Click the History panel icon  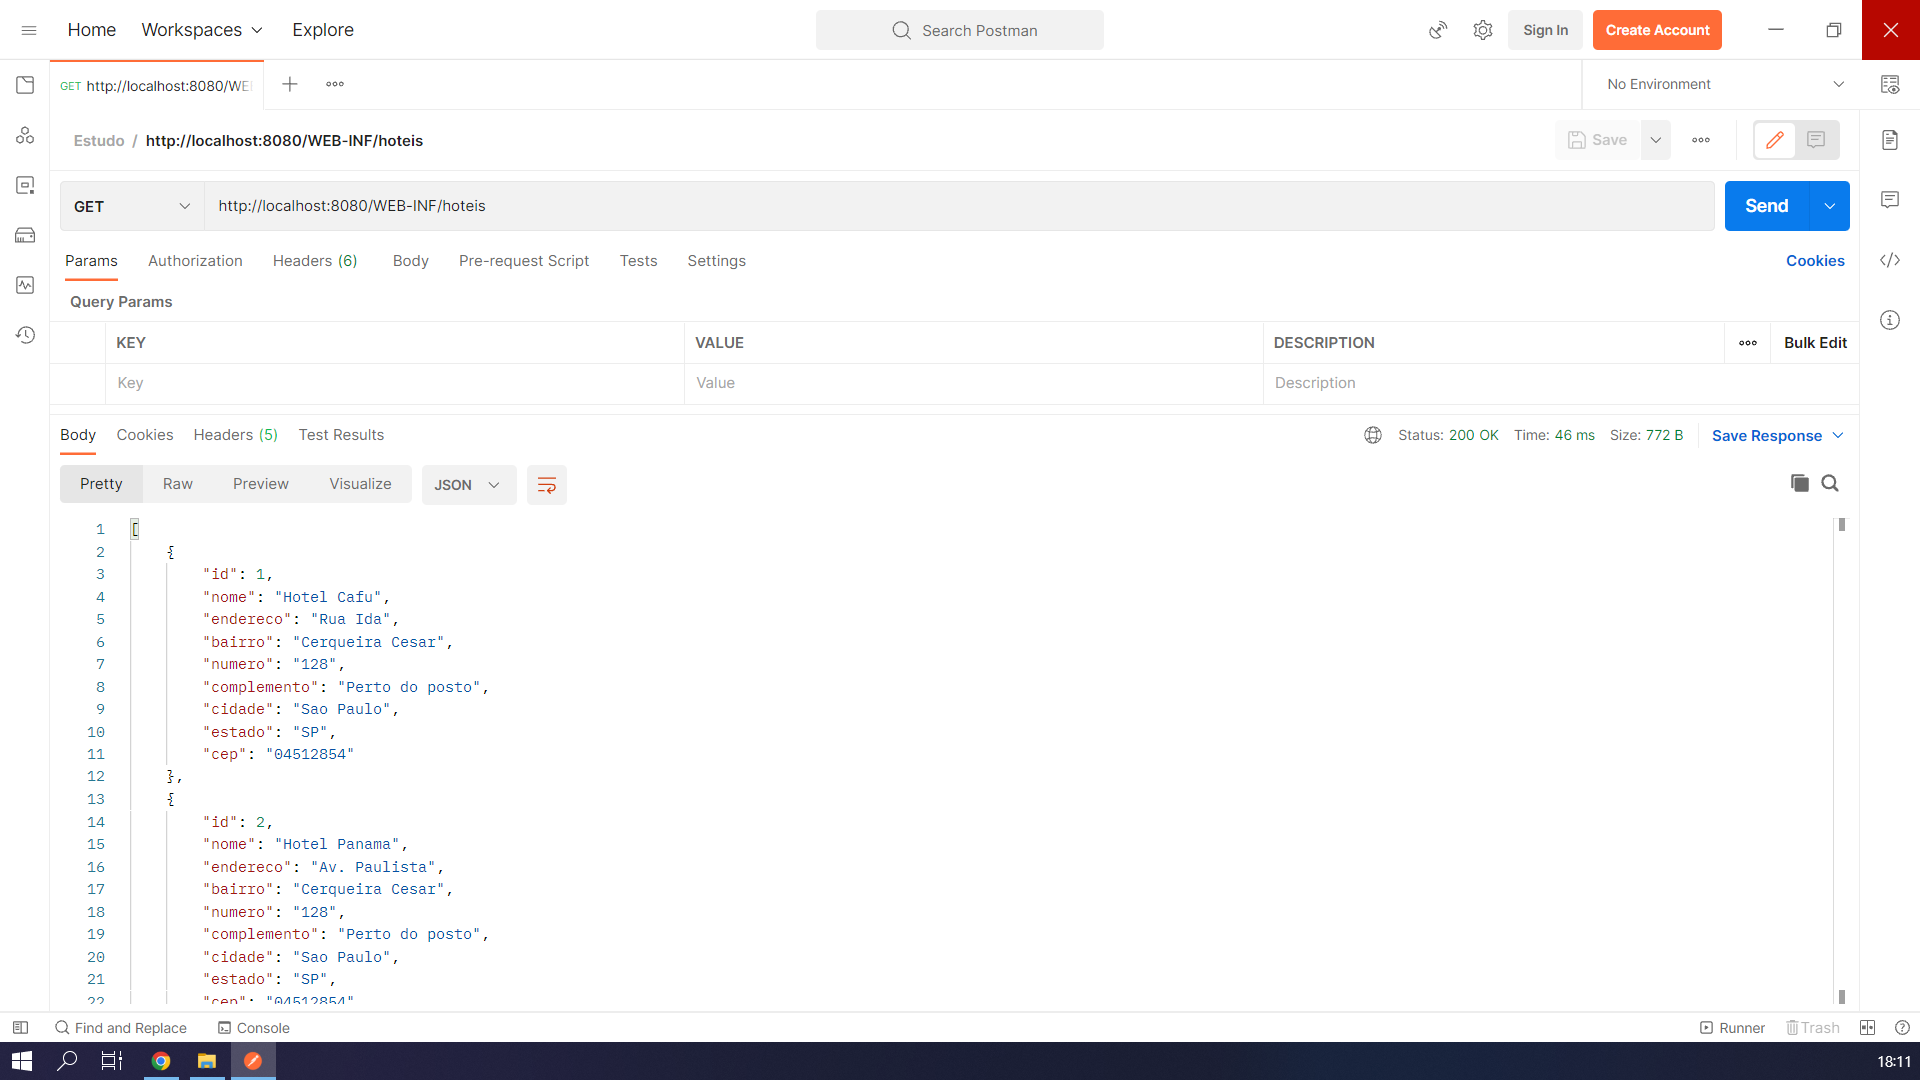pos(26,334)
